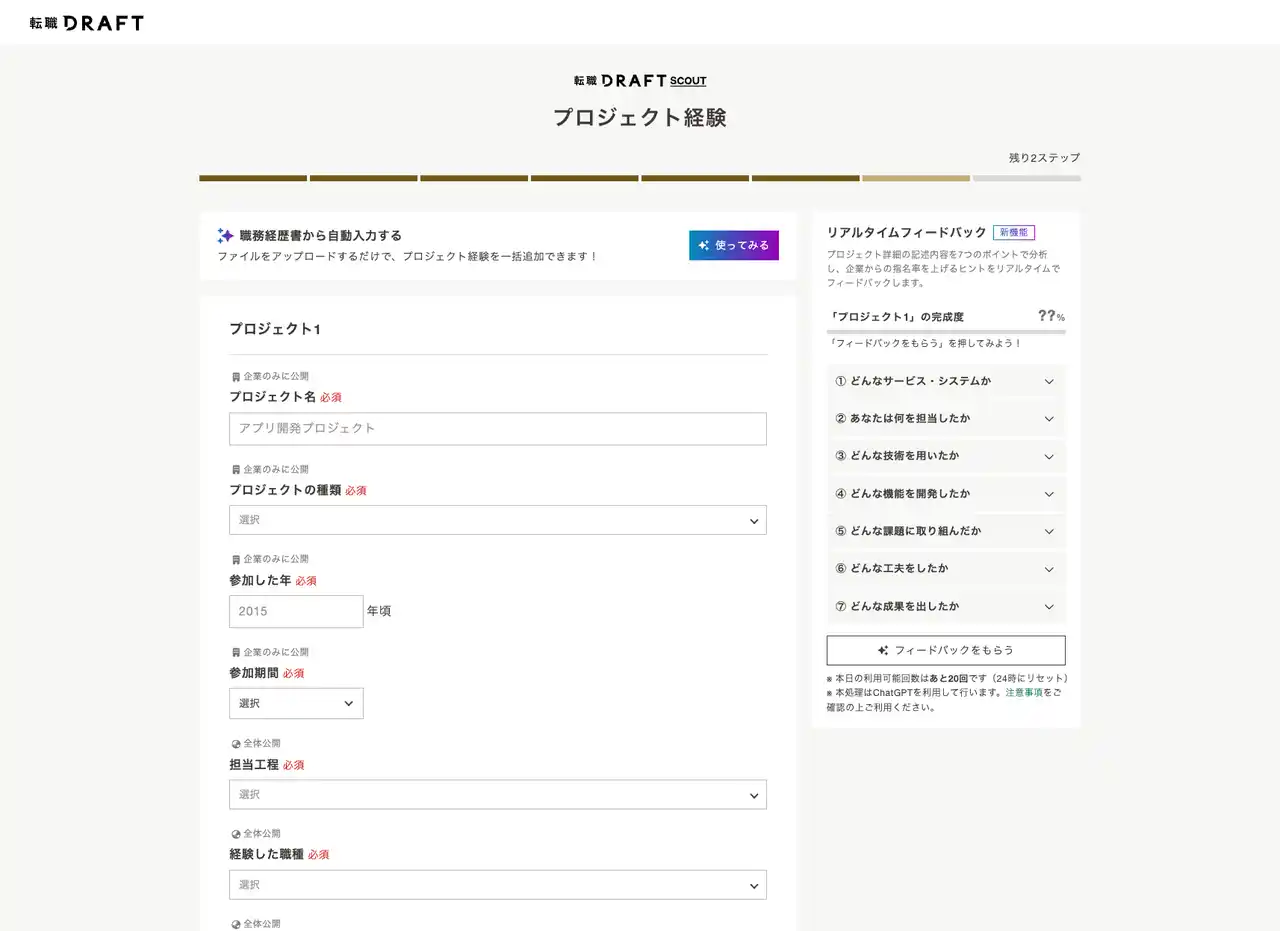The image size is (1280, 931).
Task: Click the 転職DRAFT logo in header
Action: [87, 22]
